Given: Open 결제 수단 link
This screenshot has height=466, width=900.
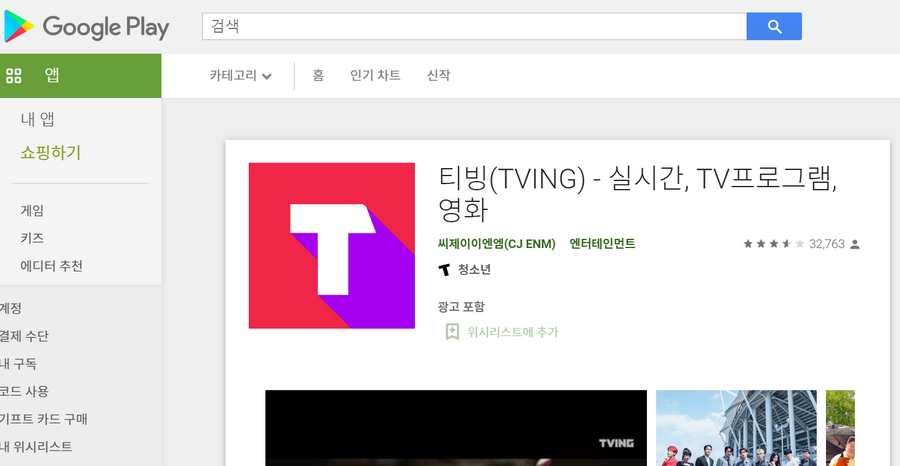Looking at the screenshot, I should [x=24, y=336].
